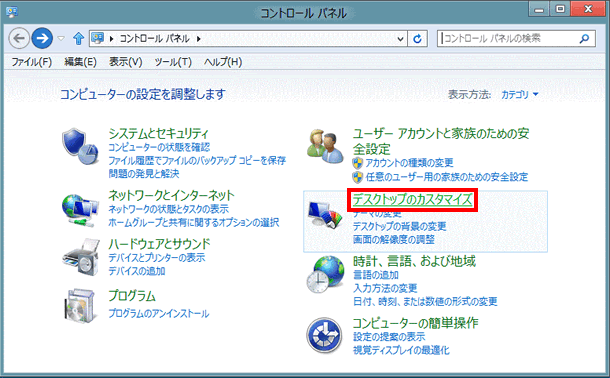
Task: Open ホームグループと共有に関するオプションの選択 link
Action: coord(194,222)
